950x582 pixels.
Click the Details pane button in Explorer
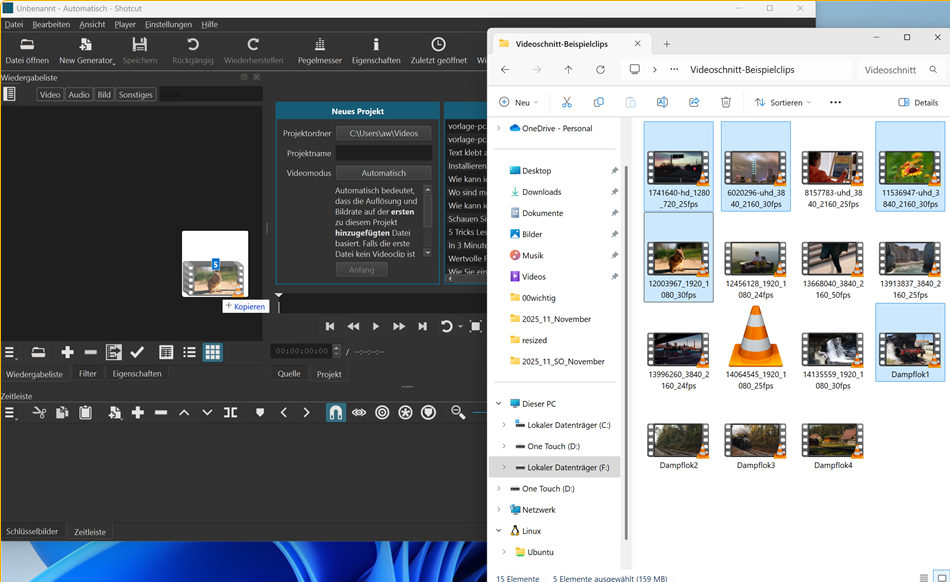(x=918, y=102)
